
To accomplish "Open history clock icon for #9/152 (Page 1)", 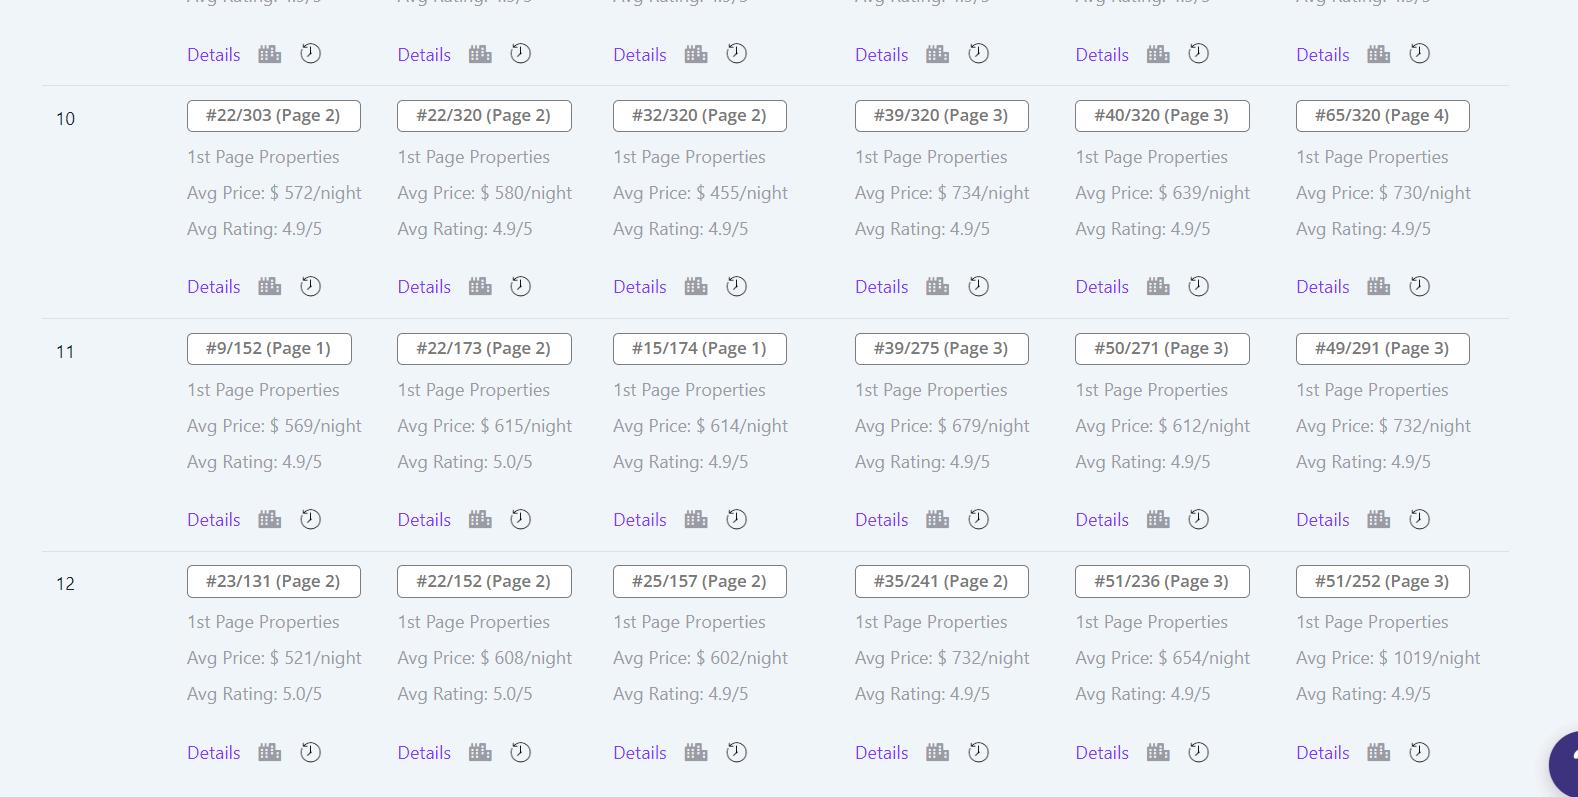I will [311, 519].
